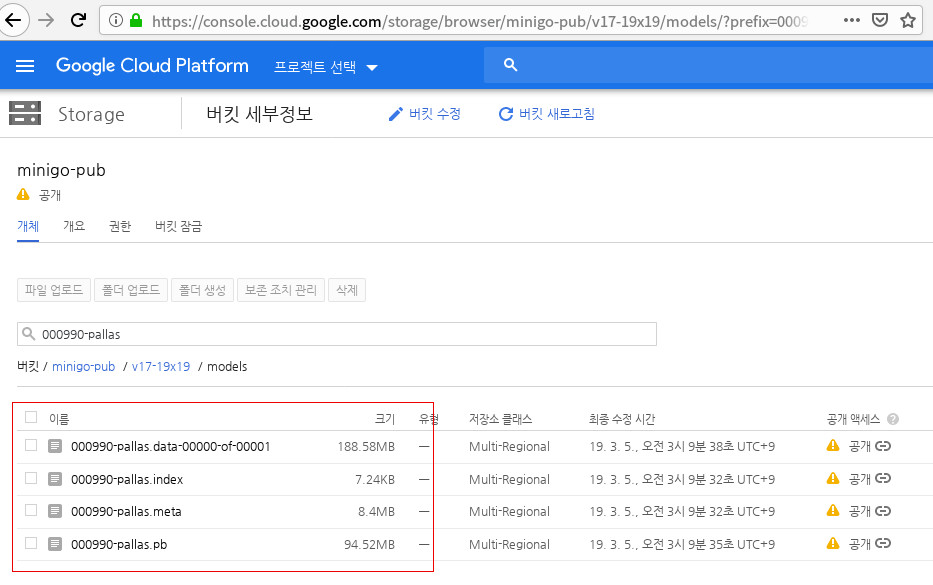Click the file icon for 000990-pallas.pb
The height and width of the screenshot is (585, 933).
55,544
